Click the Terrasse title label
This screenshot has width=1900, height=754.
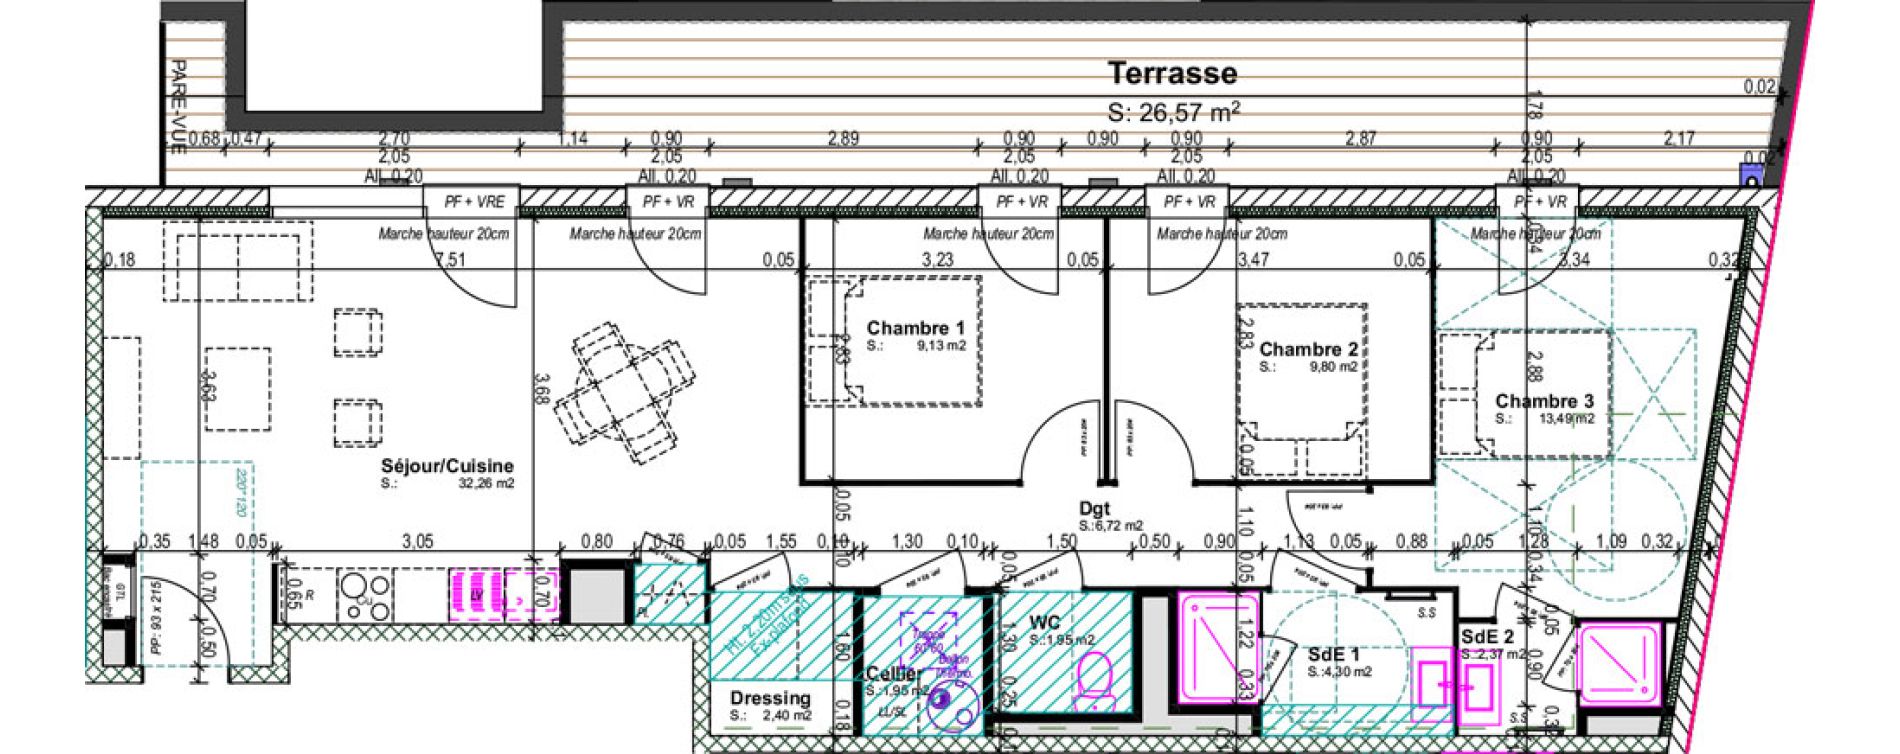[x=1172, y=73]
